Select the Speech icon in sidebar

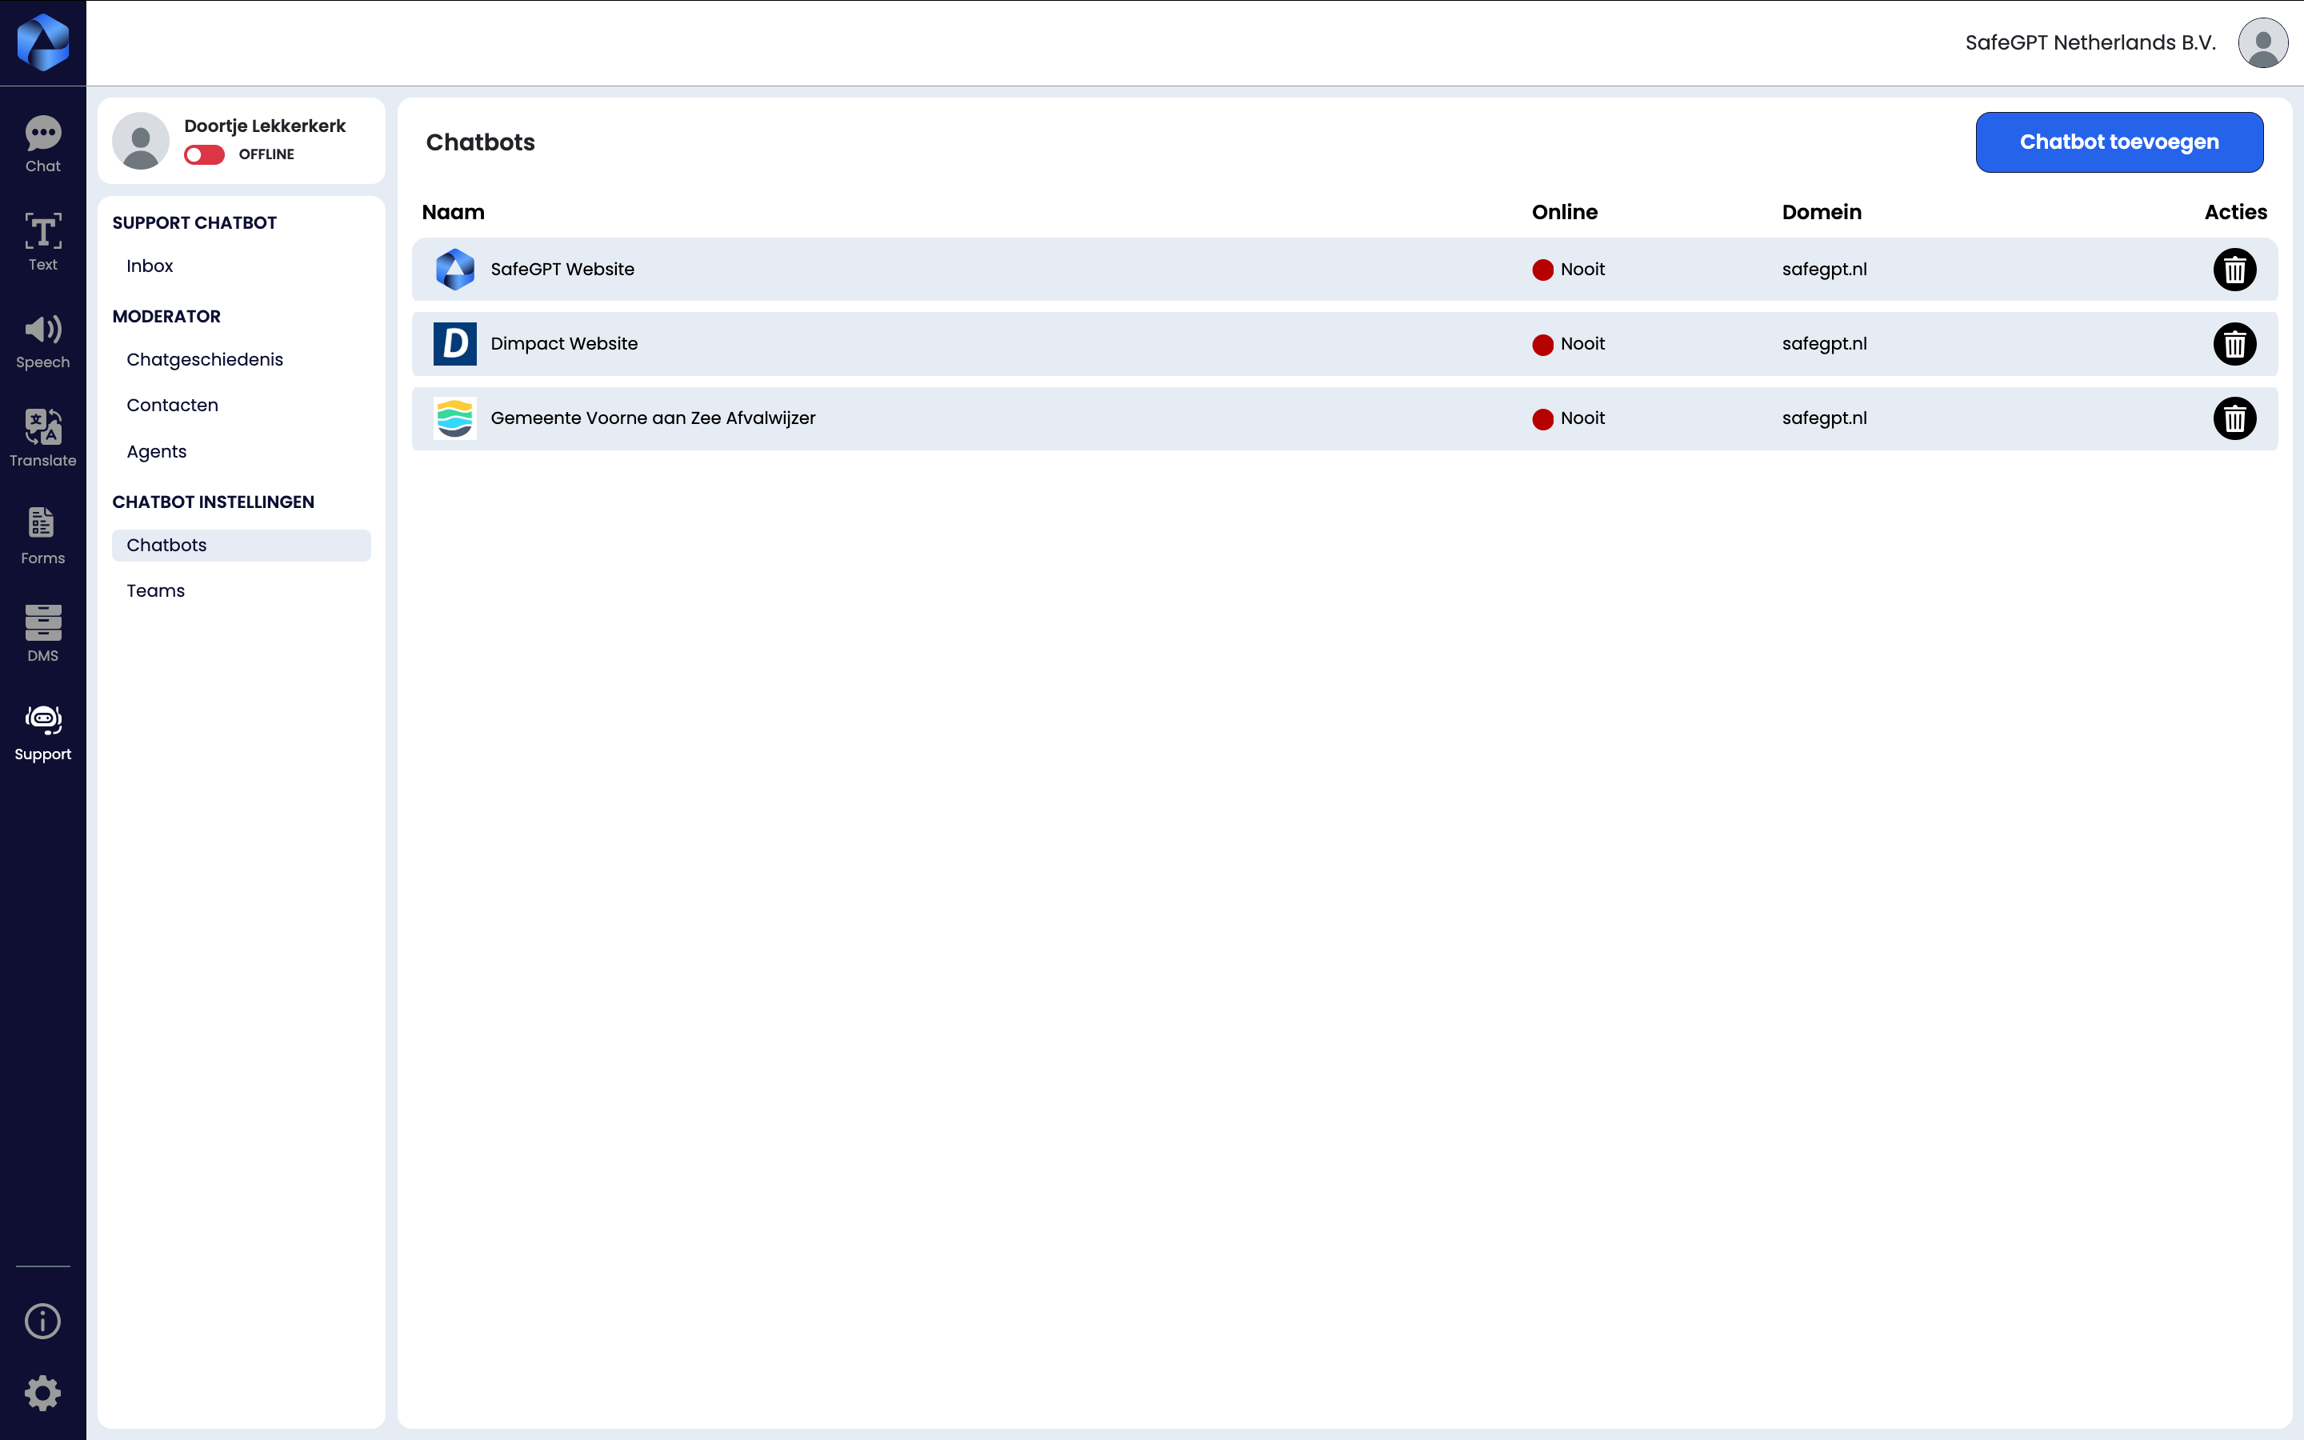click(42, 340)
